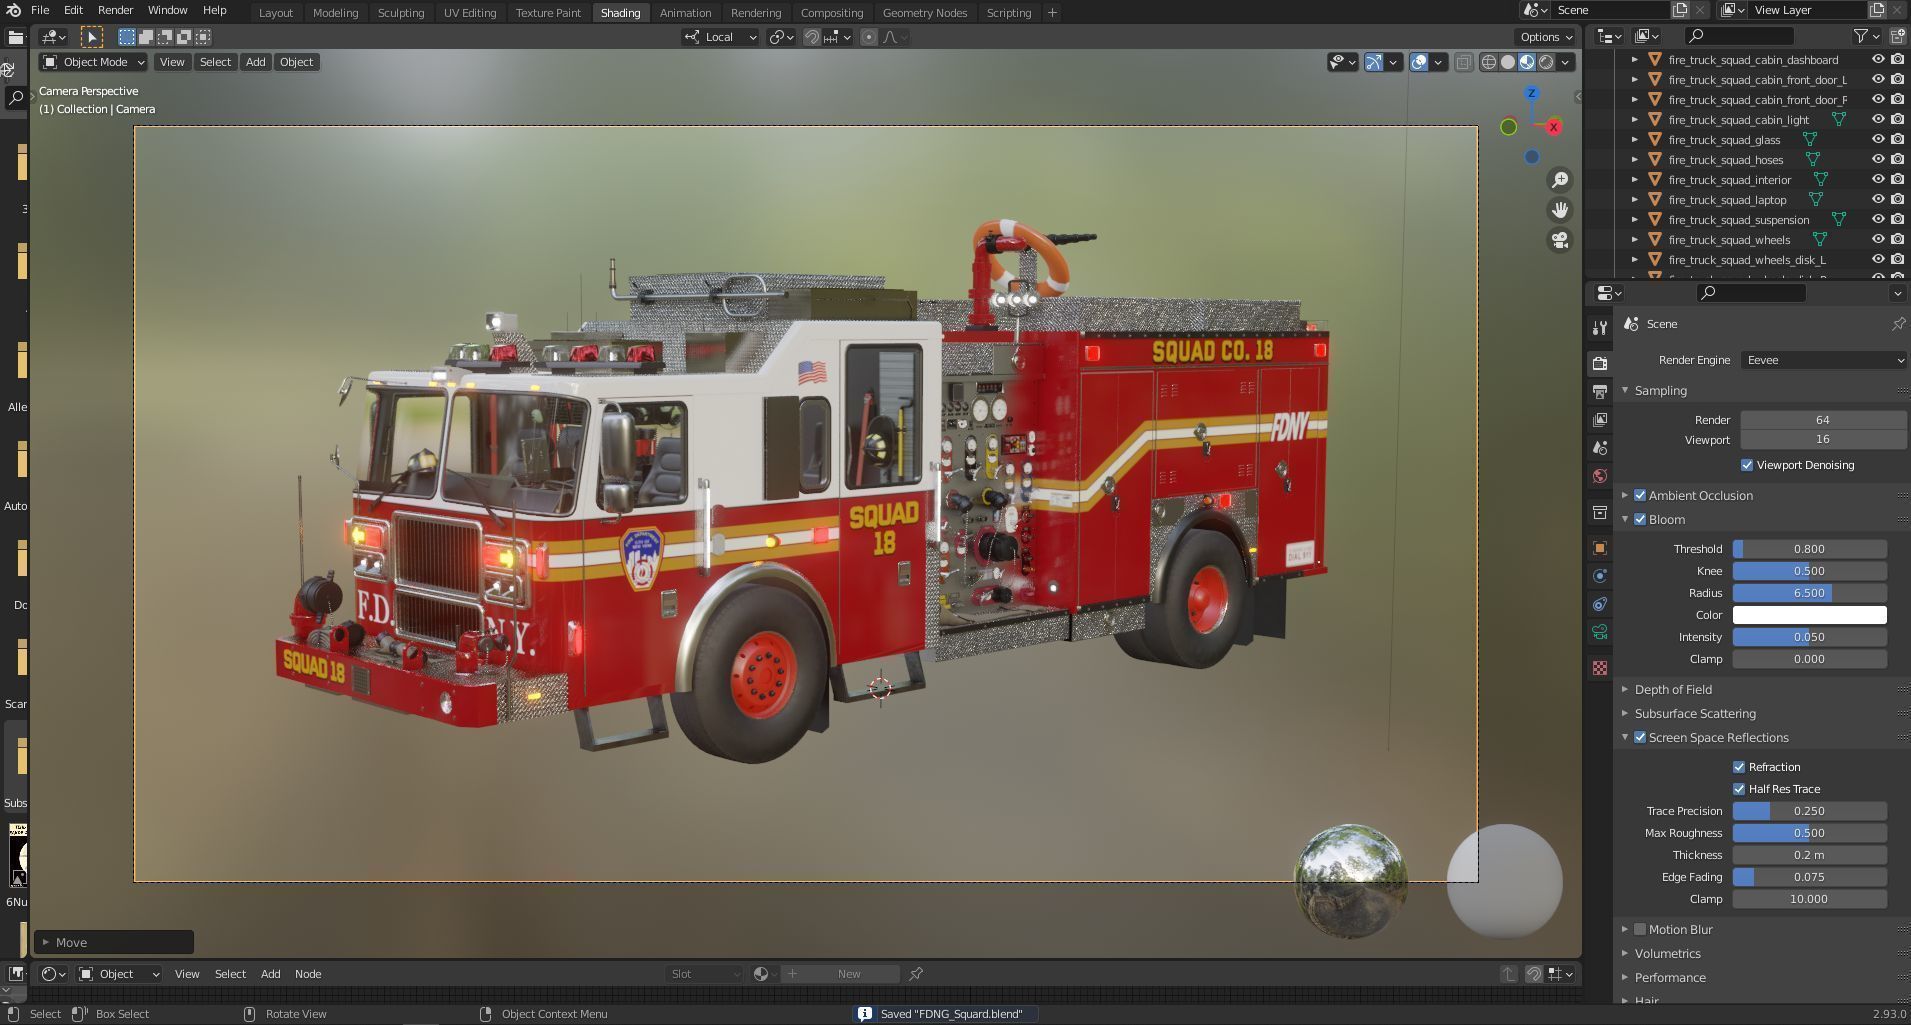Screen dimensions: 1911x1025
Task: Click the blue Z axis on gizmo
Action: 1531,93
